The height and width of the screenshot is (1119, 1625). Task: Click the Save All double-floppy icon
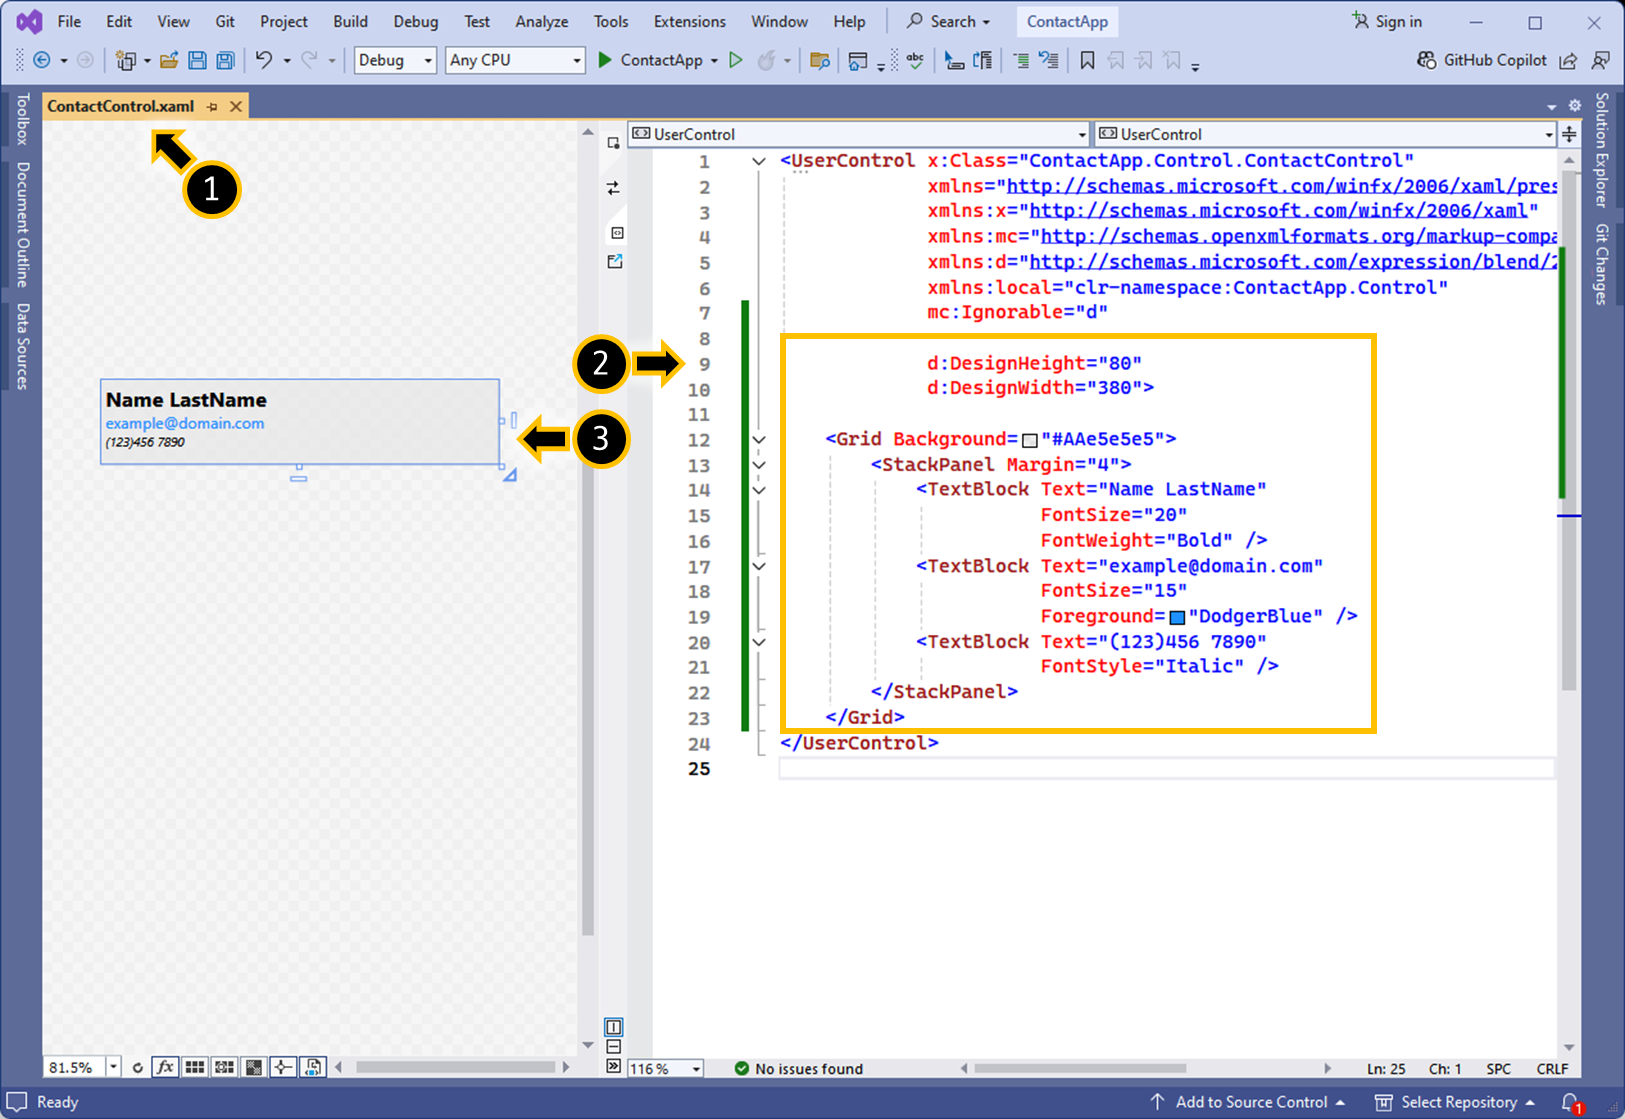tap(225, 60)
